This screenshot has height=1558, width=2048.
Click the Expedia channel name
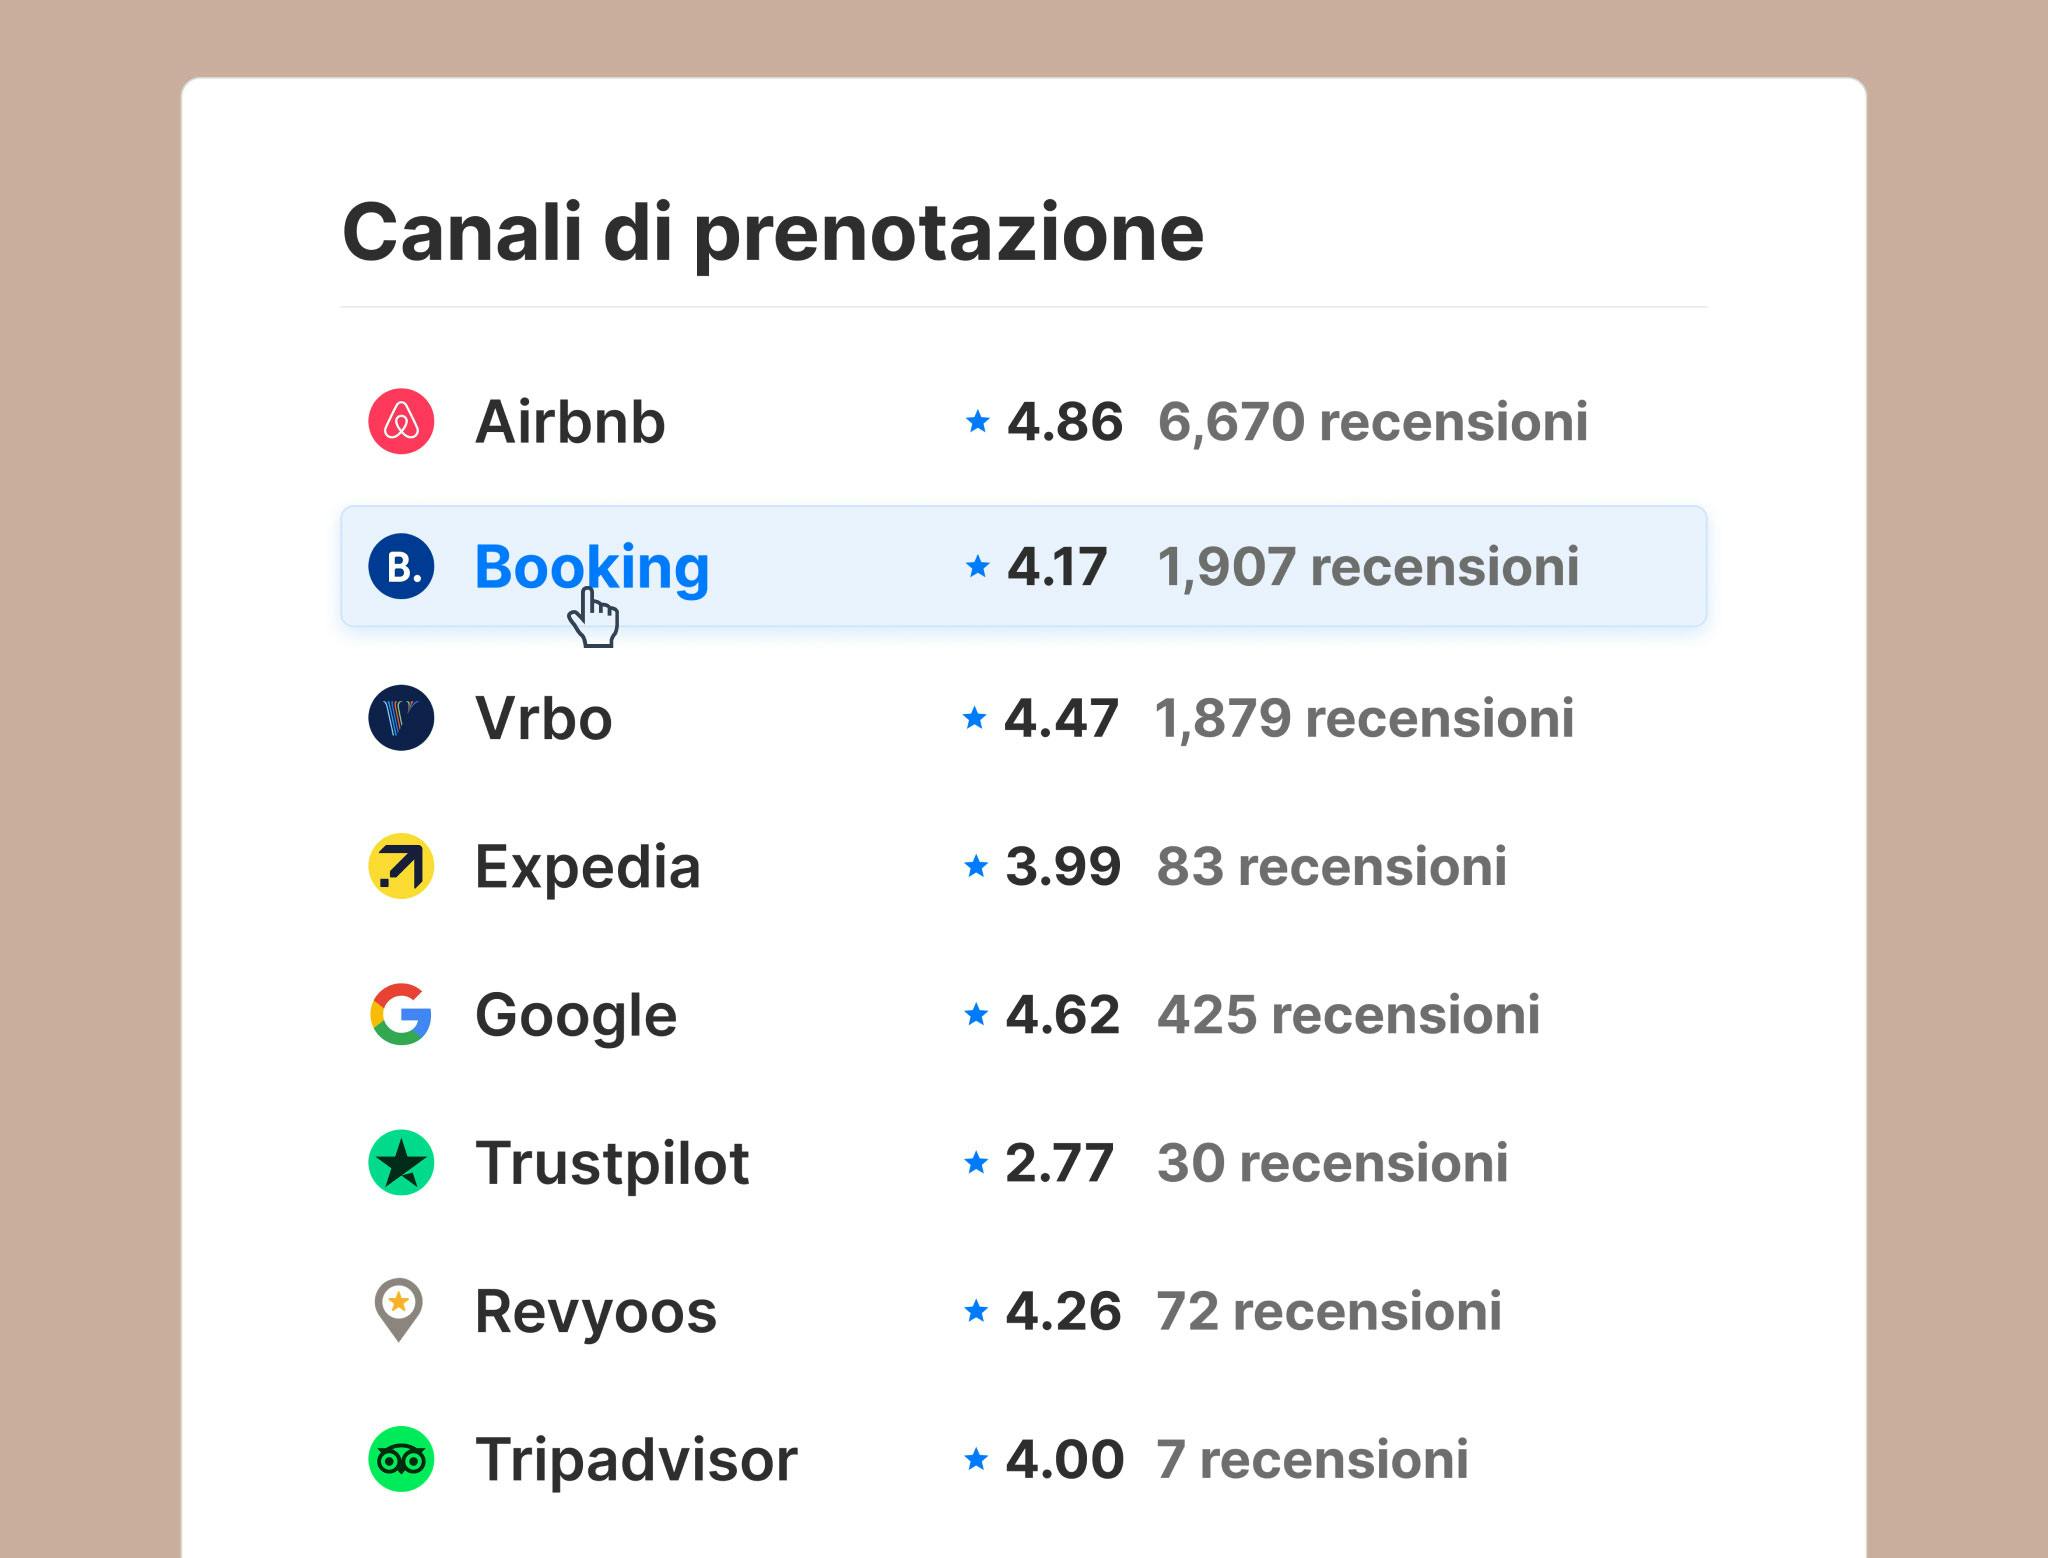click(587, 866)
